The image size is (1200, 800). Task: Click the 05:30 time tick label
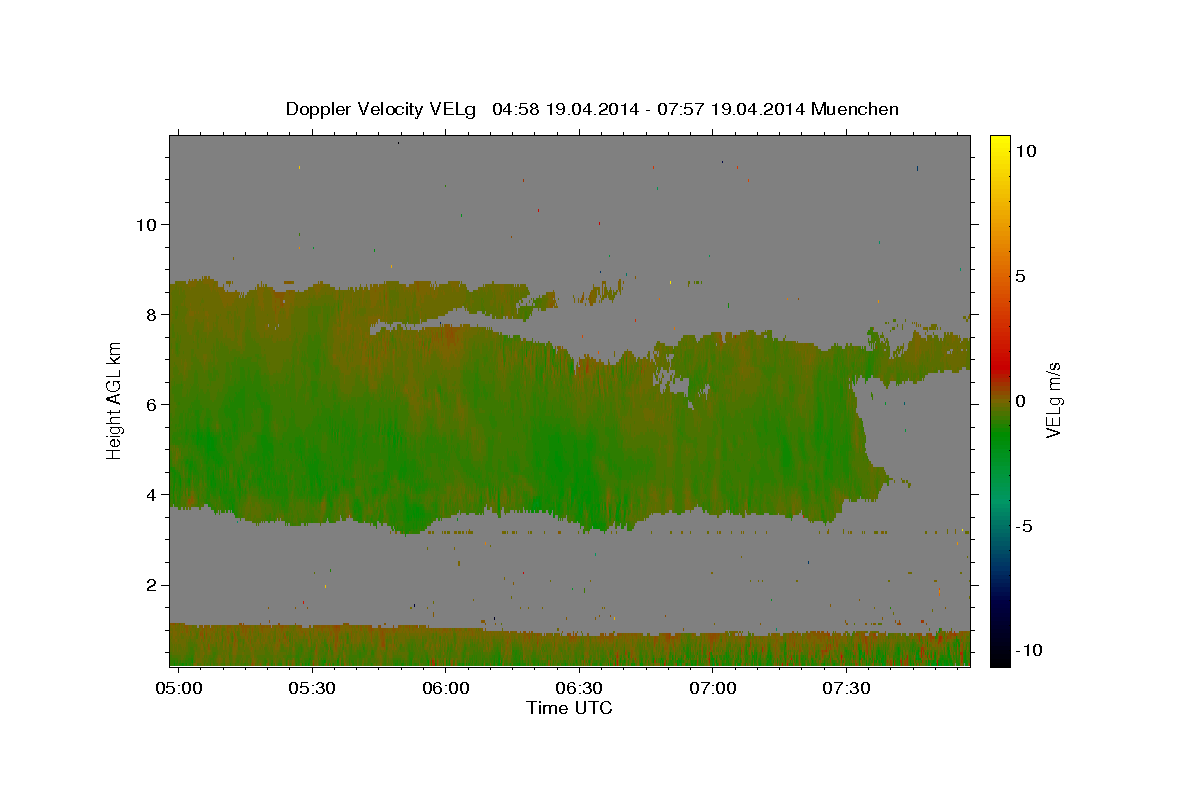(x=312, y=689)
